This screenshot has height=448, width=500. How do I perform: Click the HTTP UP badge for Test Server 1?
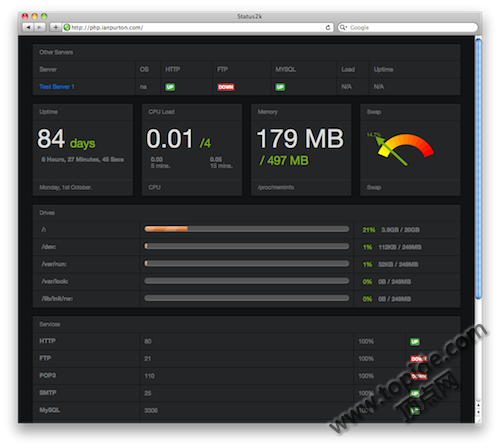(170, 87)
